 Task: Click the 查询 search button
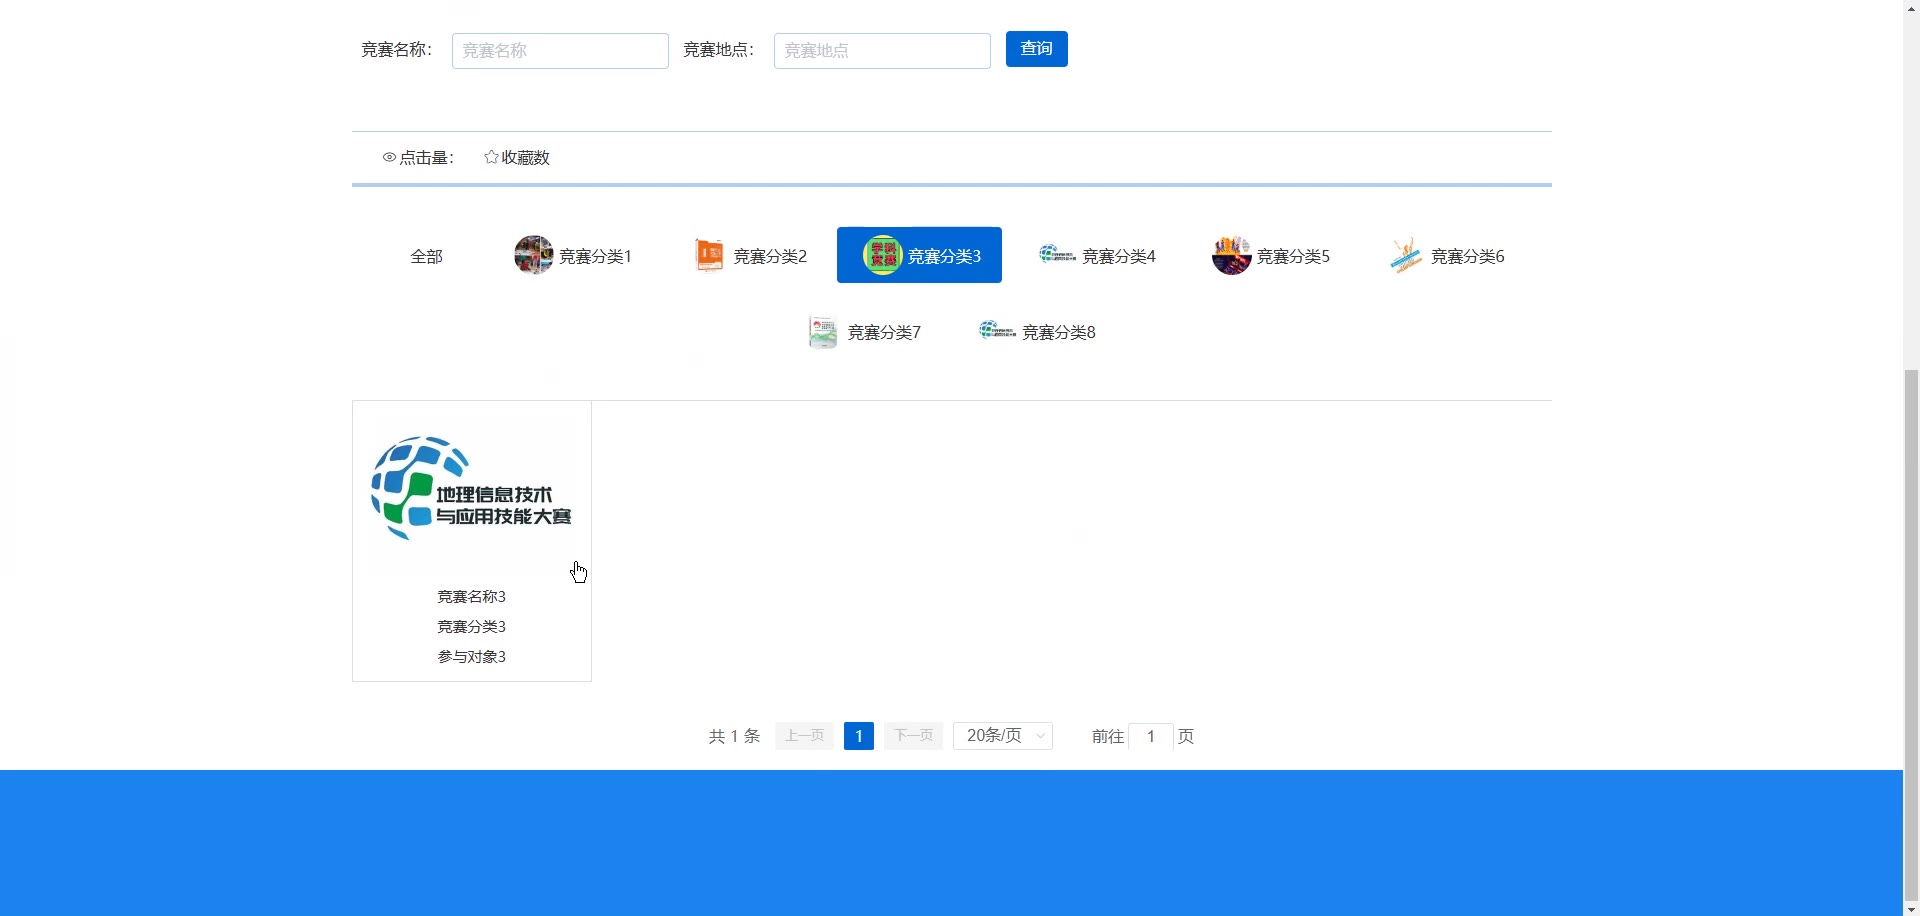1036,49
